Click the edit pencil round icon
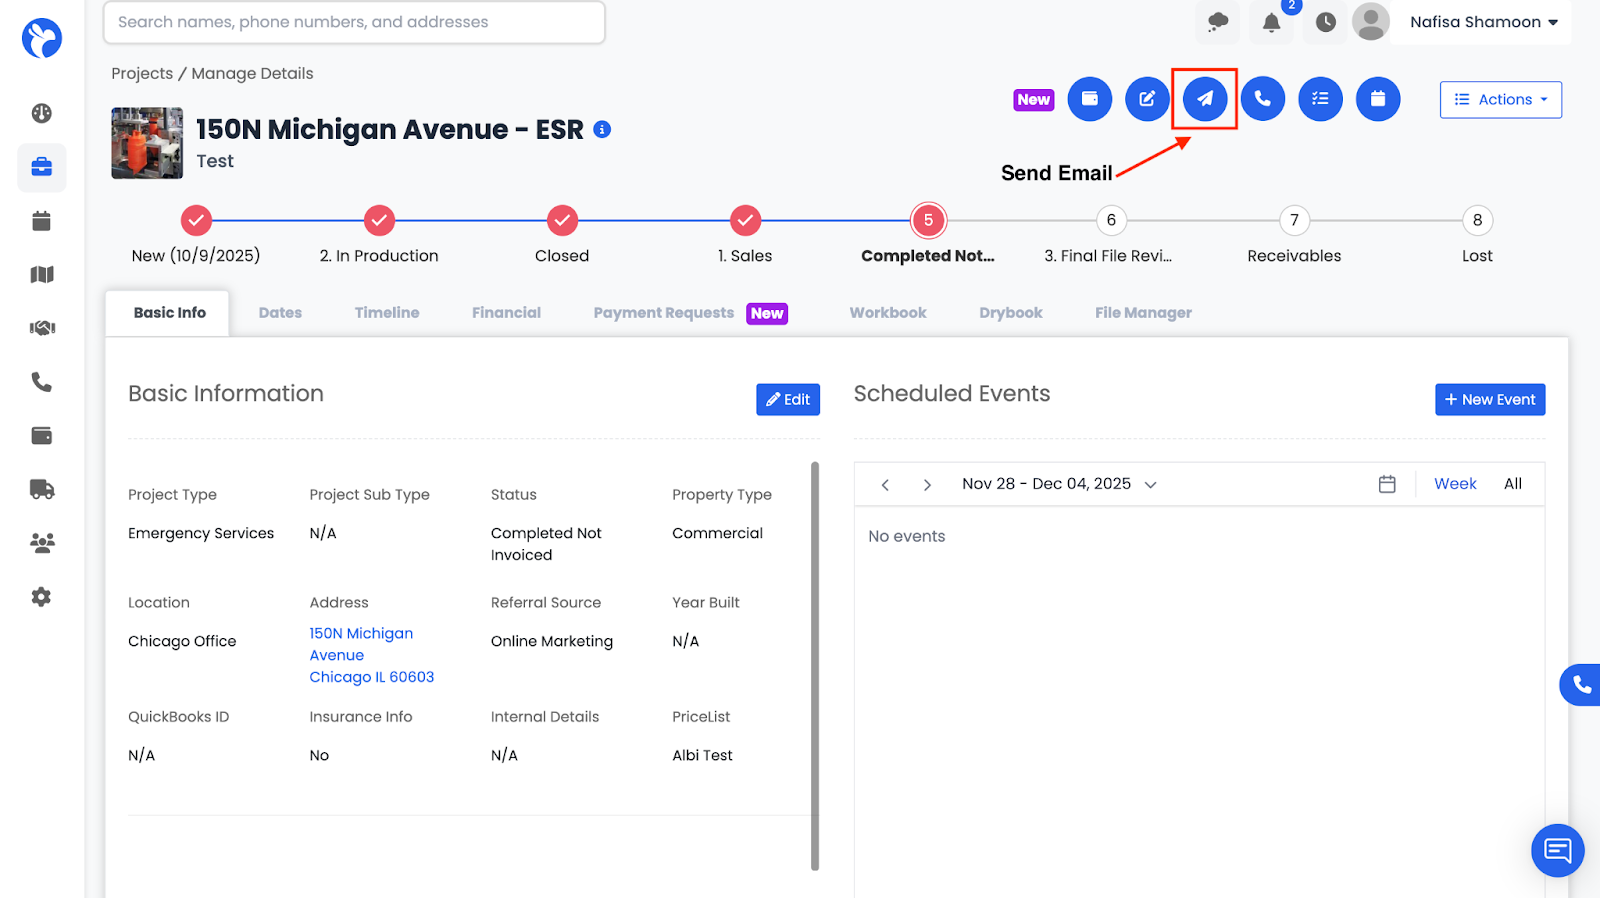This screenshot has width=1600, height=898. (1147, 99)
